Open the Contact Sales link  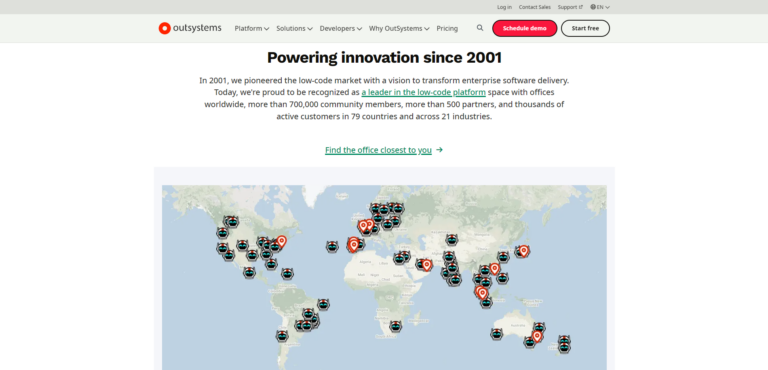coord(535,7)
